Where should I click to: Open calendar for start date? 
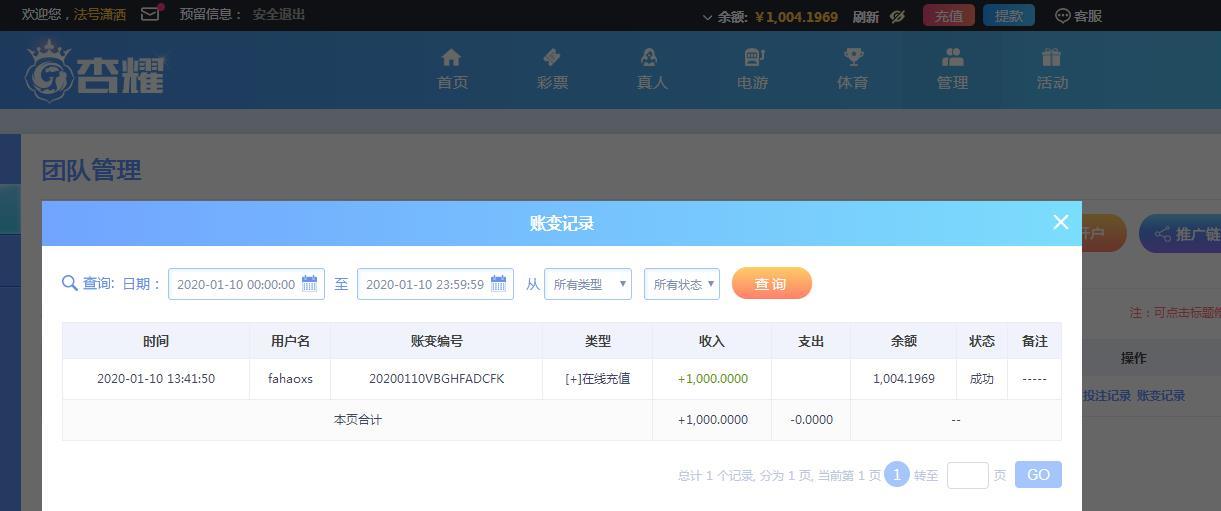[309, 284]
